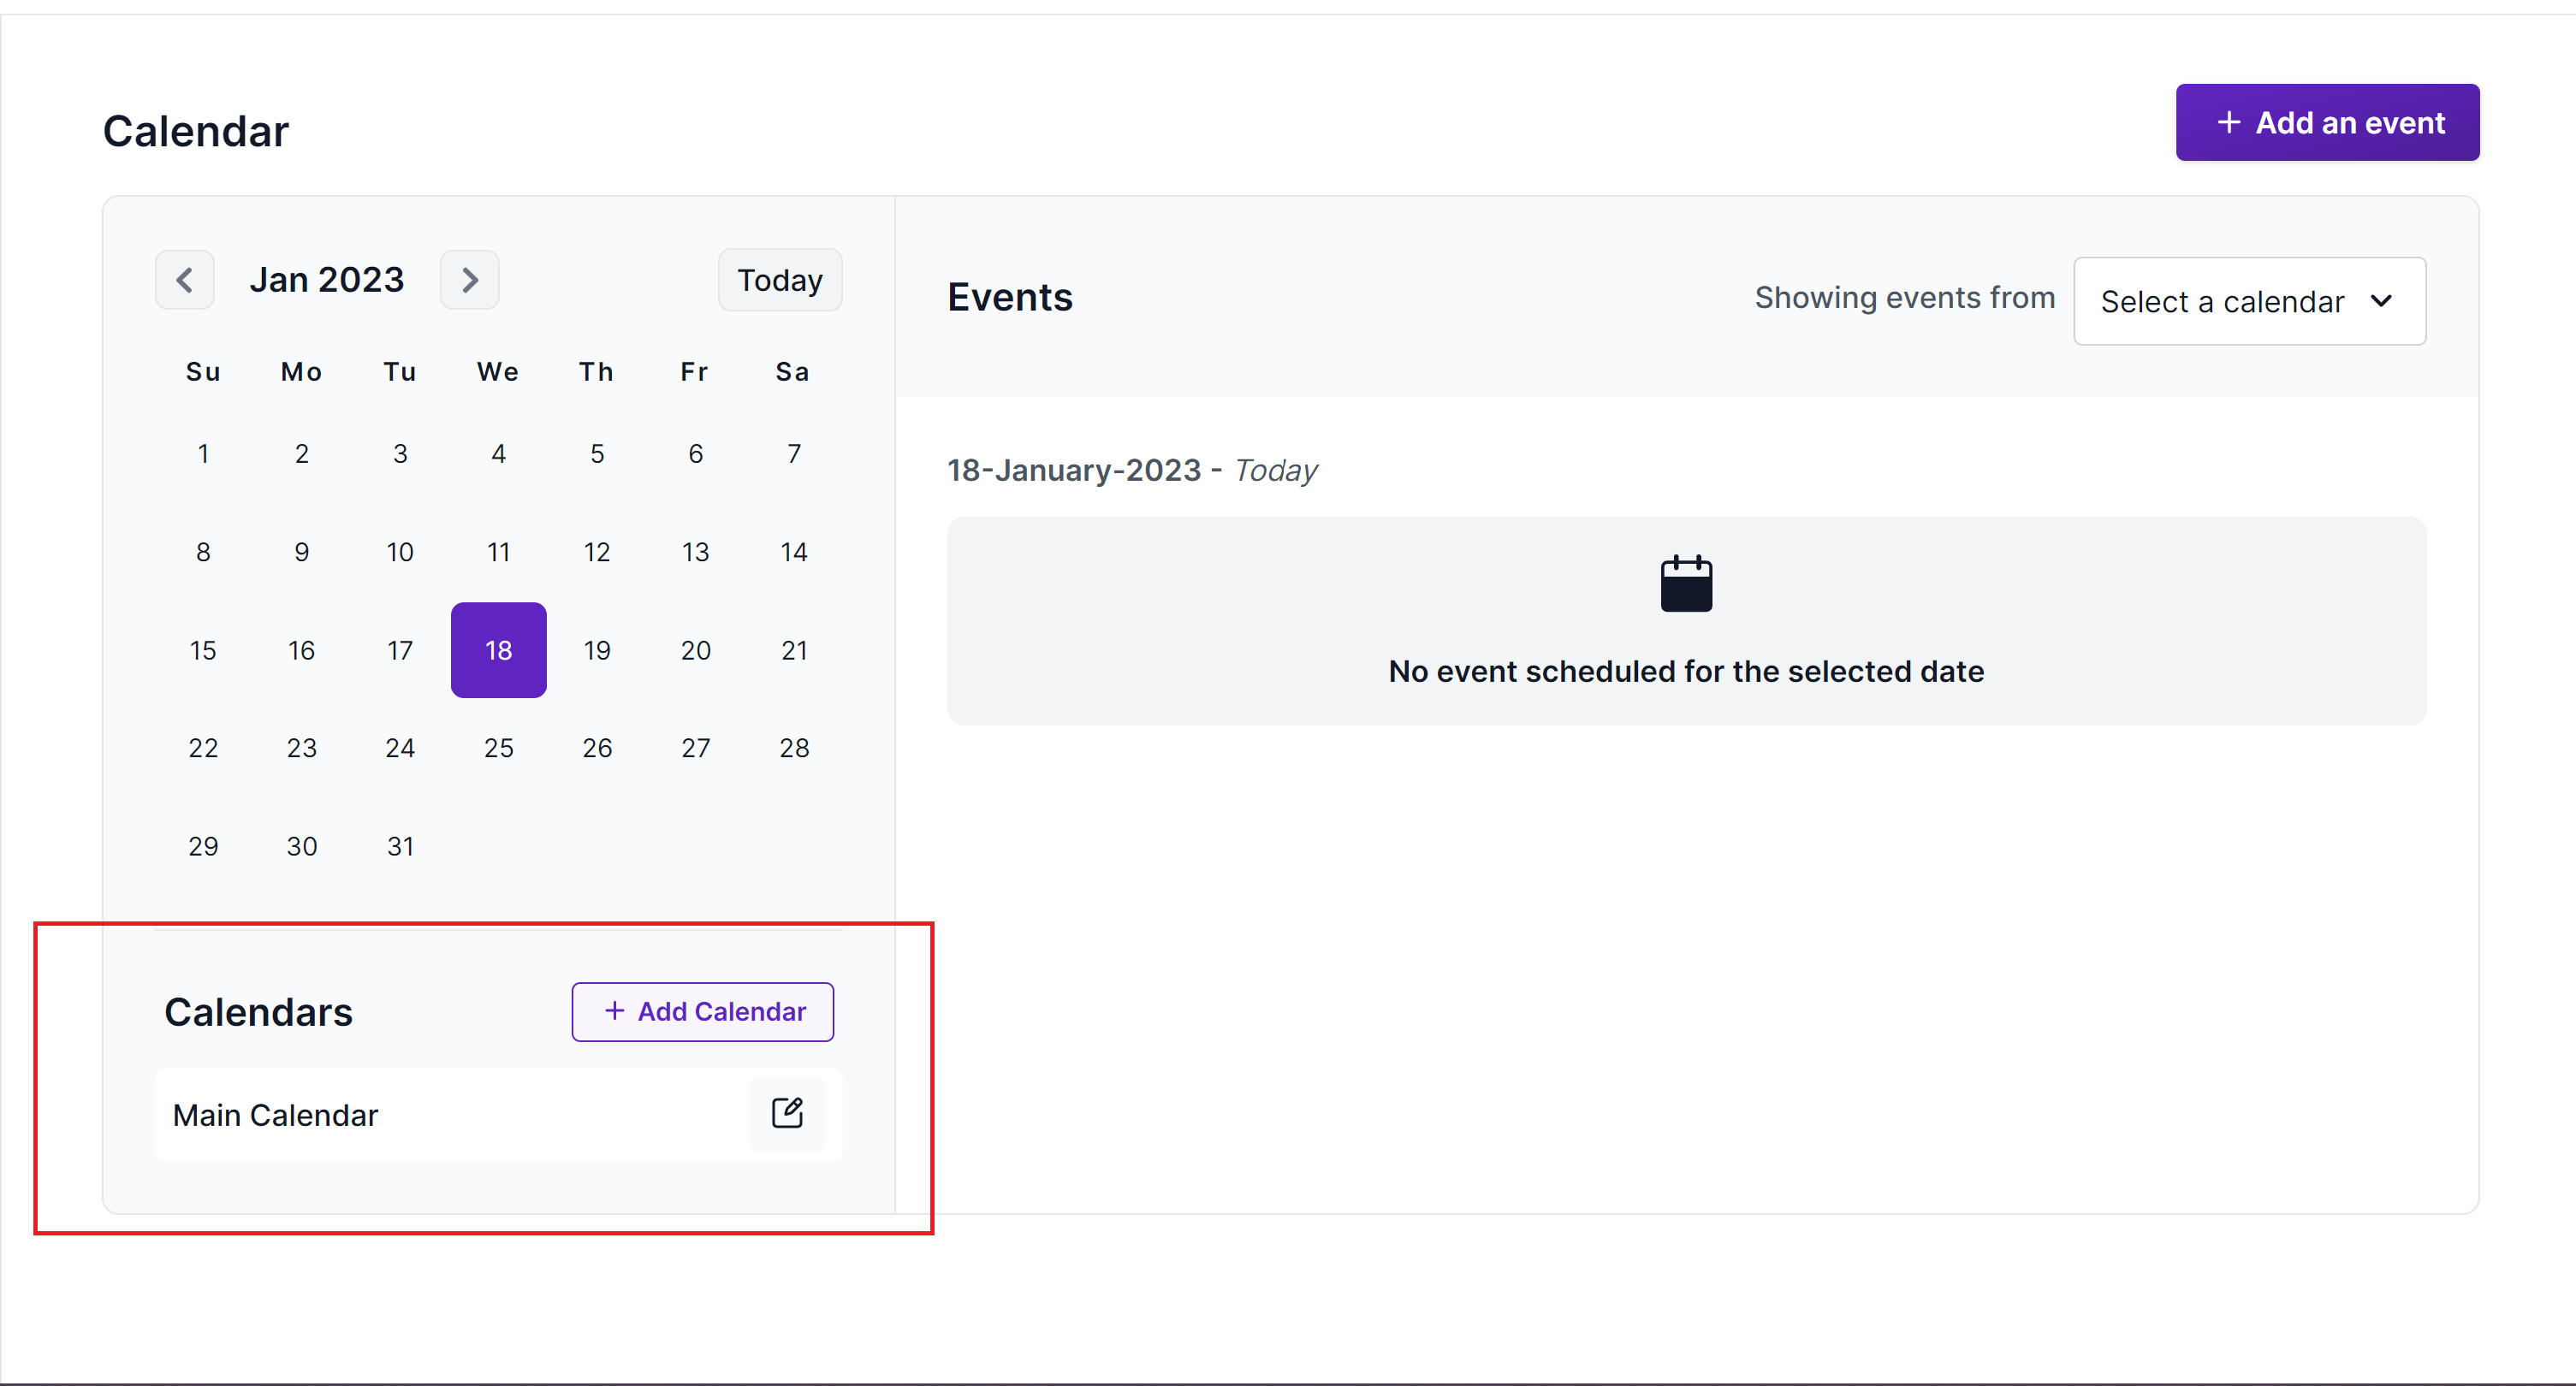
Task: Collapse the month view with the back chevron
Action: (185, 280)
